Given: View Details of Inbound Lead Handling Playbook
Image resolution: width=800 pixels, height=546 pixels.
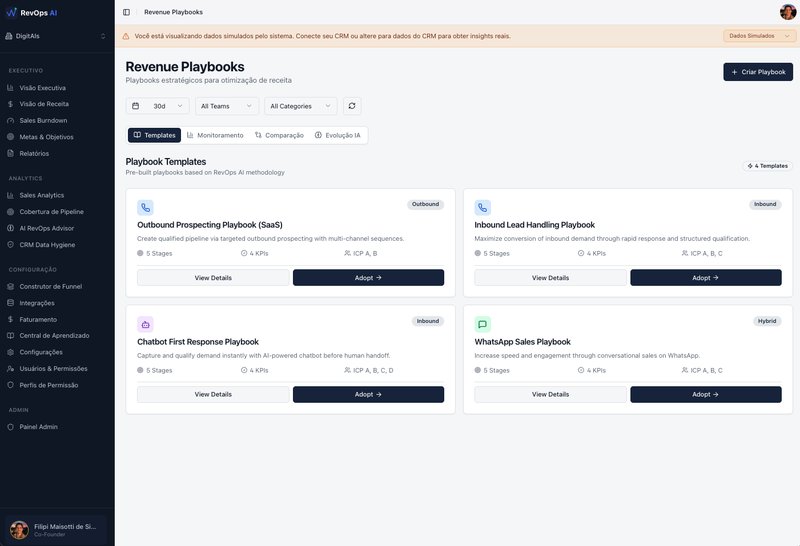Looking at the screenshot, I should click(x=551, y=278).
